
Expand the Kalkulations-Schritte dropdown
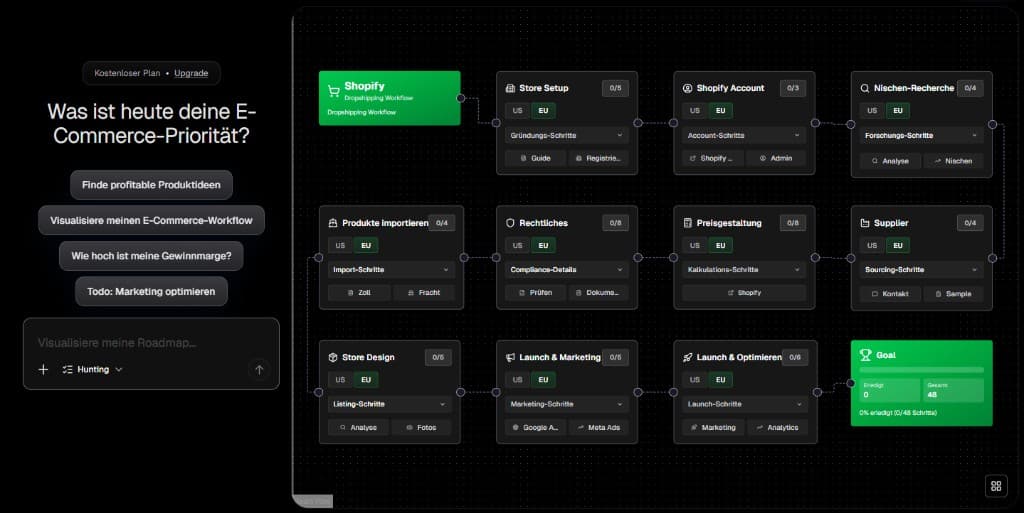click(744, 270)
